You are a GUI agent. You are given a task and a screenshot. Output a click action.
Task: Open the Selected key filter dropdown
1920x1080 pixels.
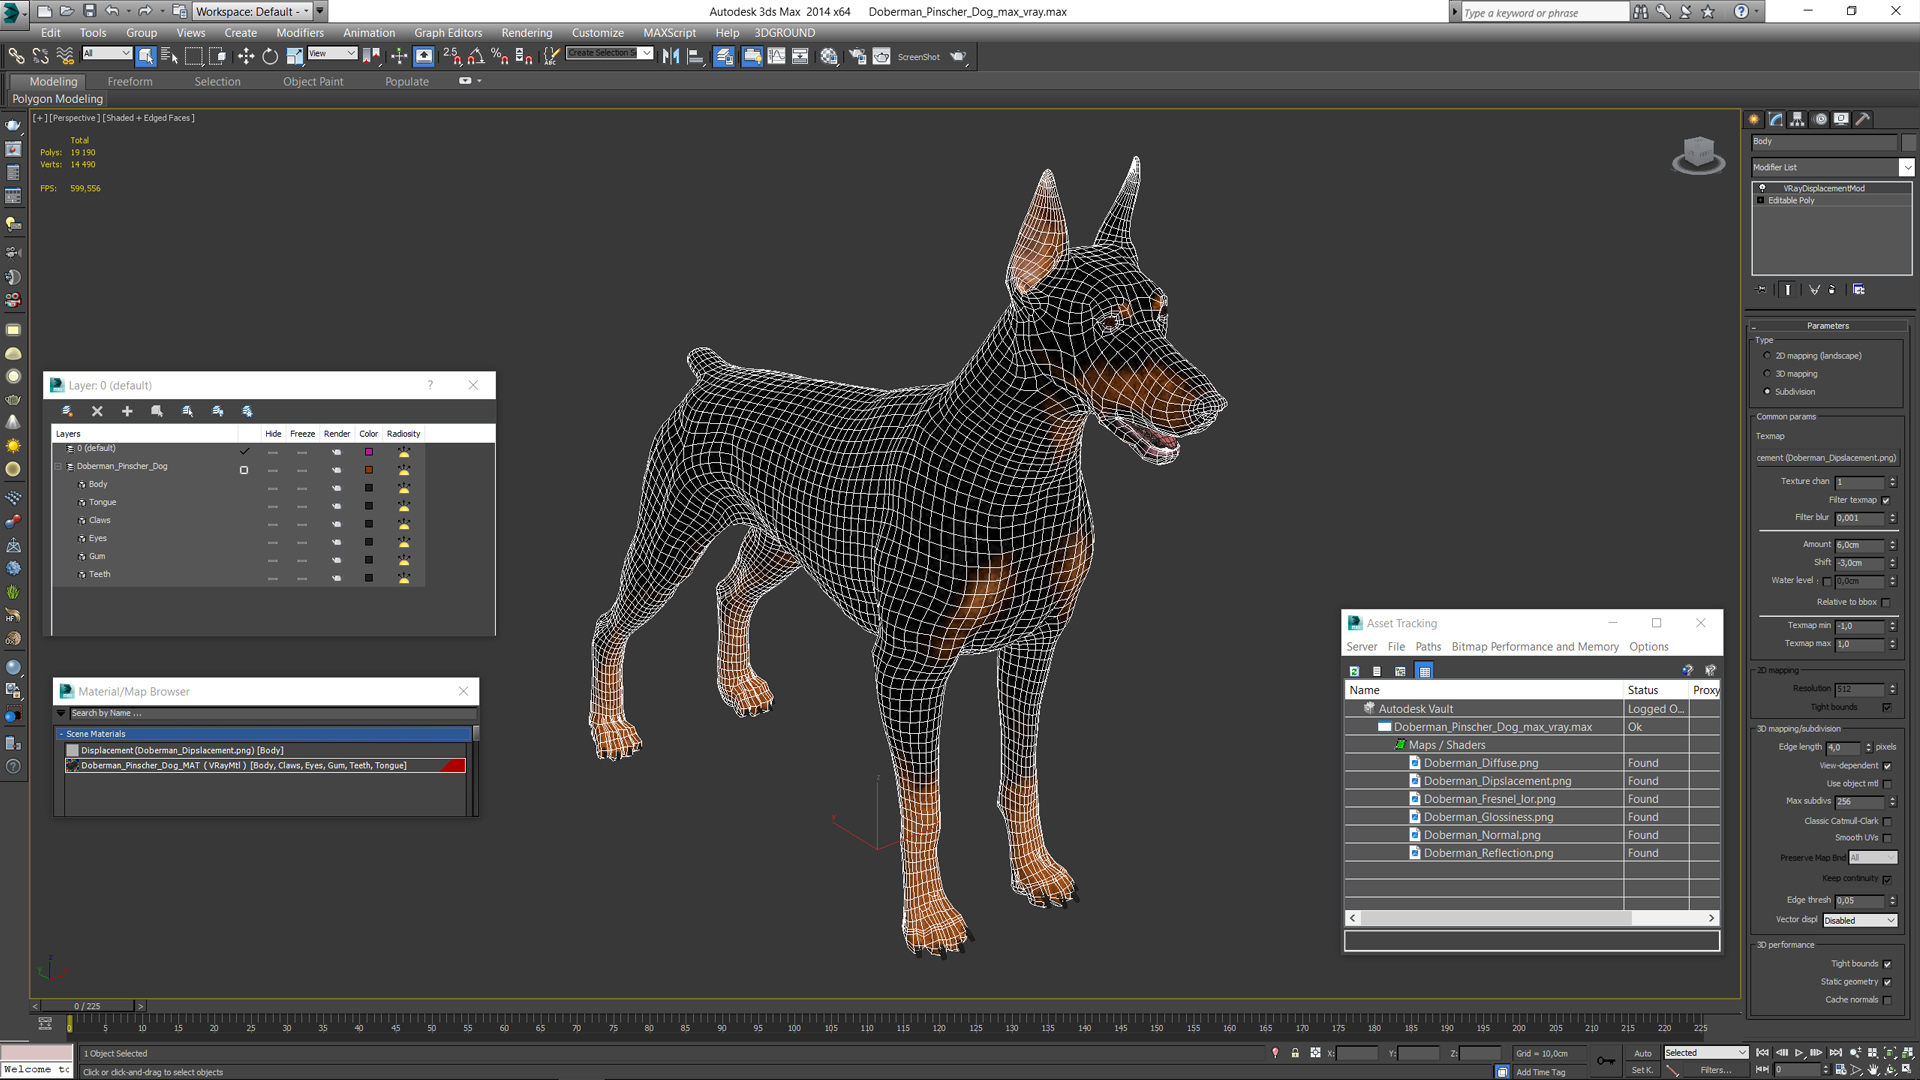(x=1705, y=1052)
